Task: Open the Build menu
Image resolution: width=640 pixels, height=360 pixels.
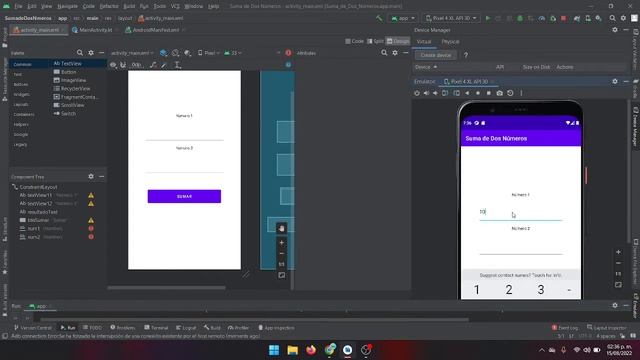Action: (x=129, y=6)
